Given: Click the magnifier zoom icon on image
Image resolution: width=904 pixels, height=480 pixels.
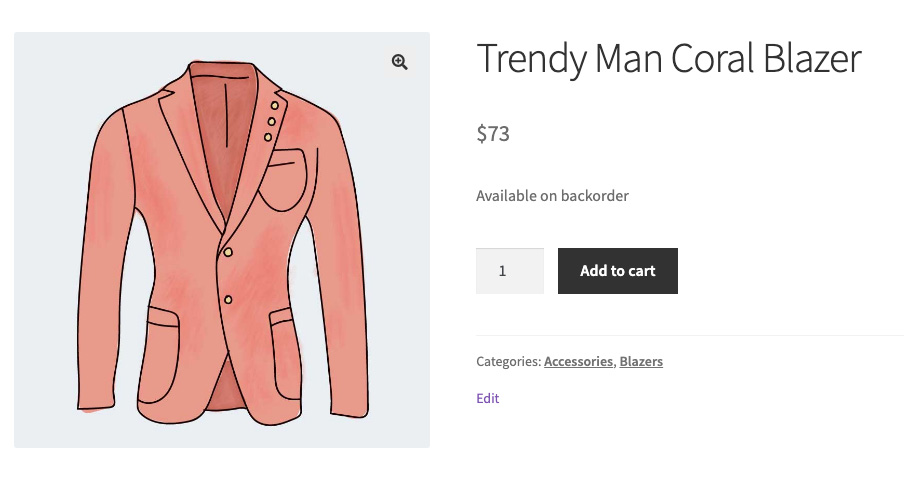Looking at the screenshot, I should pyautogui.click(x=400, y=62).
